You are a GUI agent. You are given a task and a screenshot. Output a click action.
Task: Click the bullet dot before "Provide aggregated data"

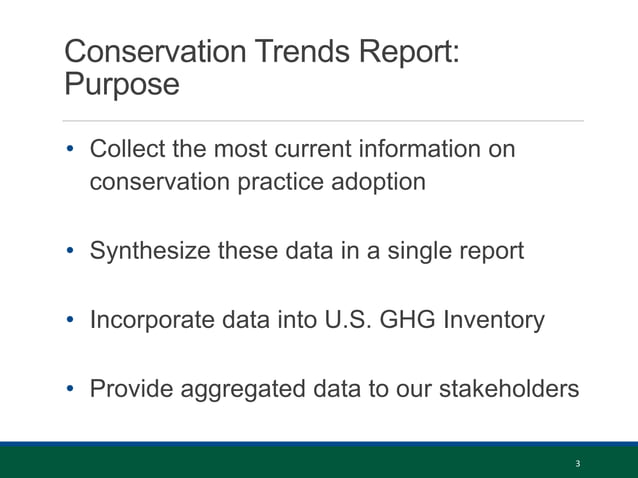coord(70,390)
